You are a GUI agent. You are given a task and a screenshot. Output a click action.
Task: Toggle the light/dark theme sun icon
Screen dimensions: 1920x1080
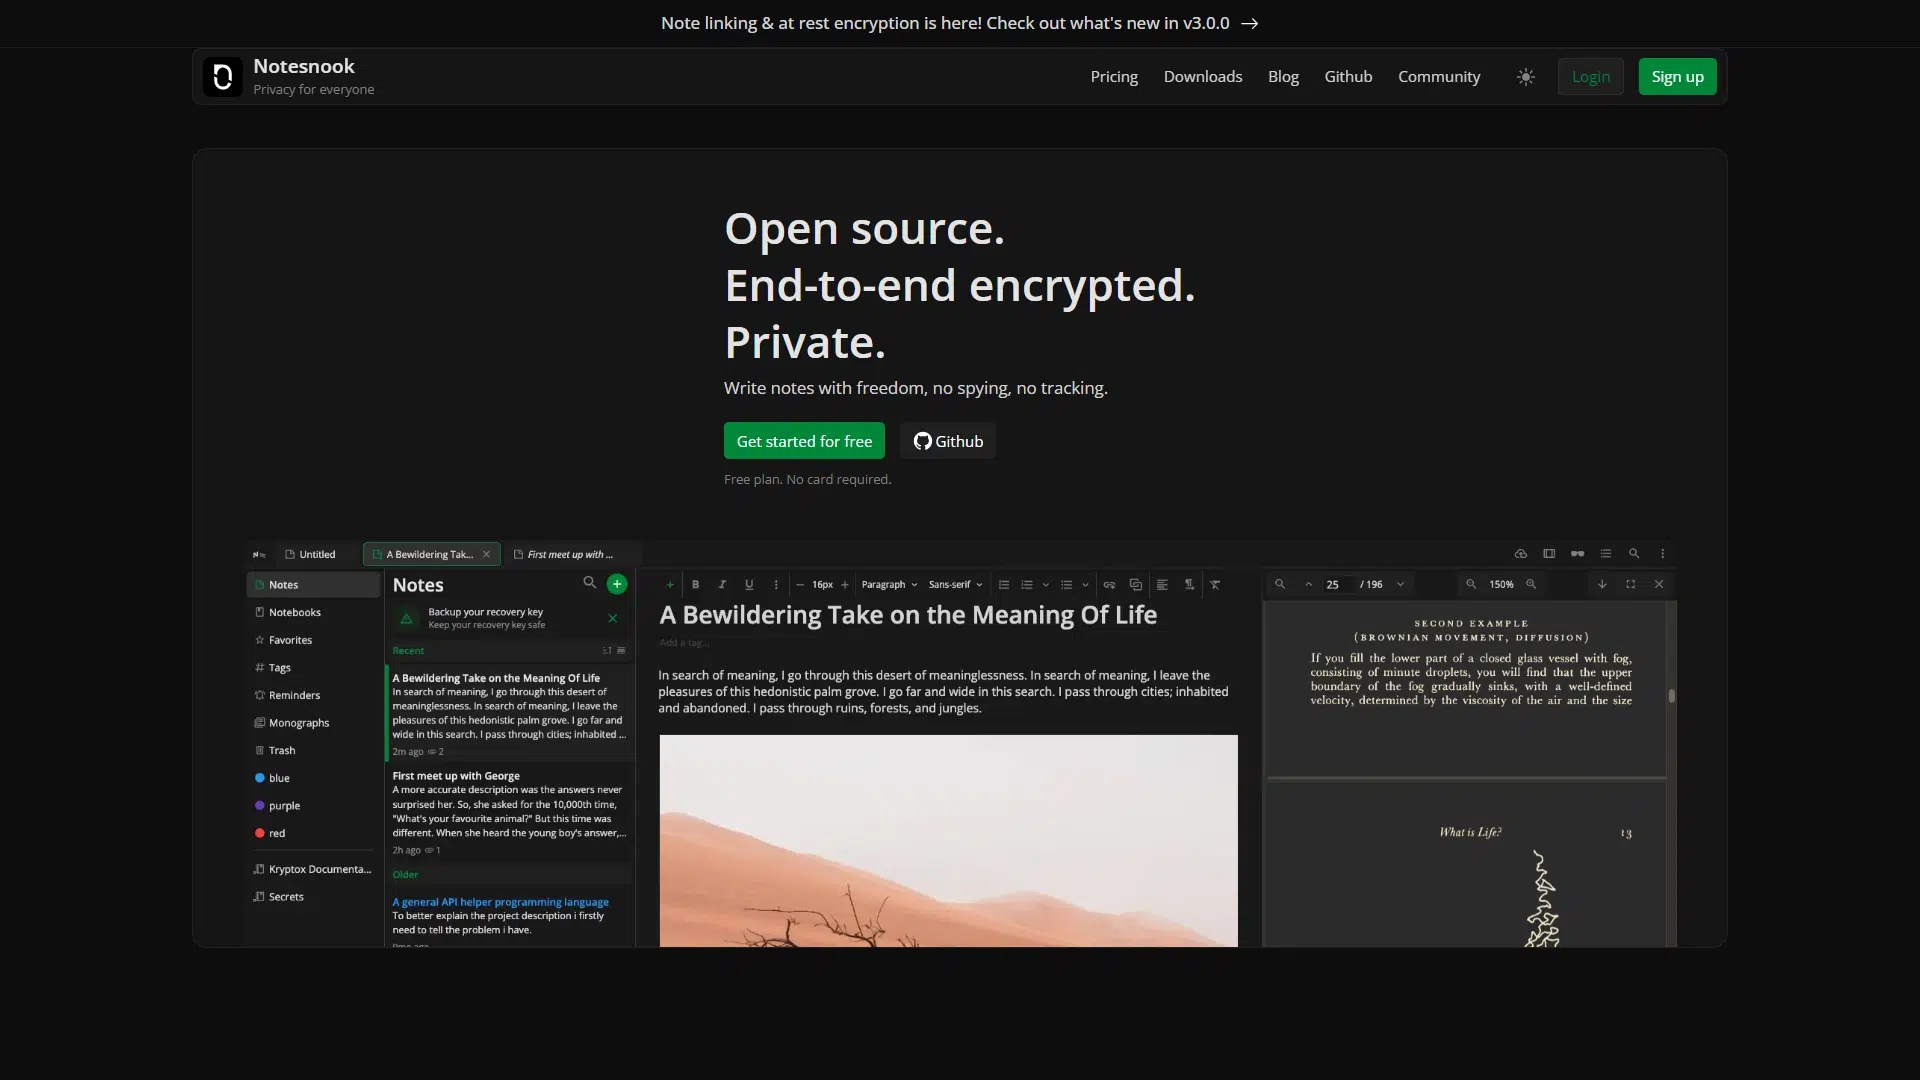click(1525, 77)
